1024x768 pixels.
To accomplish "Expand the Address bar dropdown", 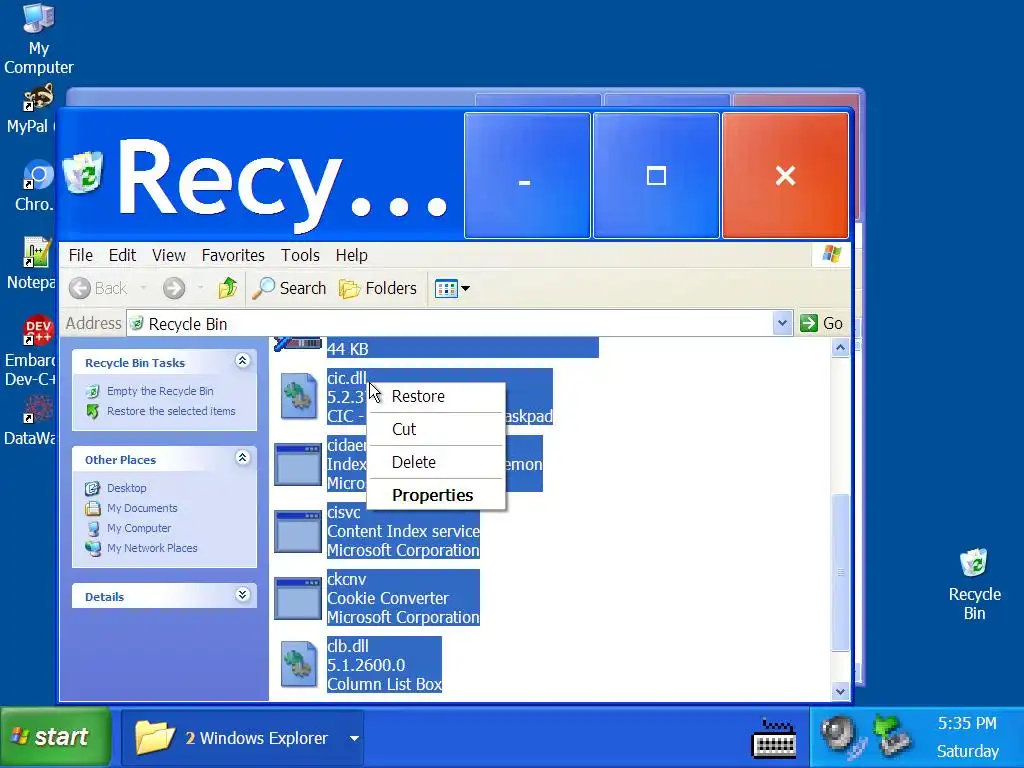I will (x=782, y=323).
